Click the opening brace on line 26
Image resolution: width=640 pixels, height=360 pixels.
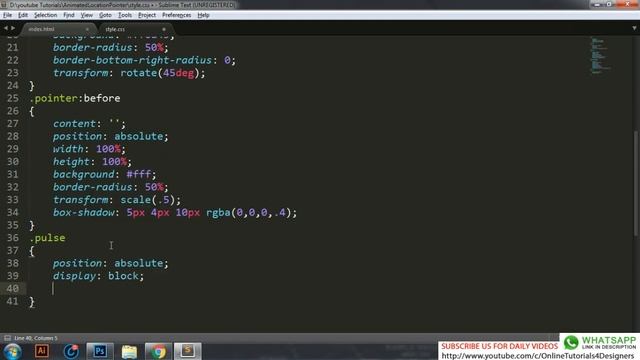coord(32,111)
